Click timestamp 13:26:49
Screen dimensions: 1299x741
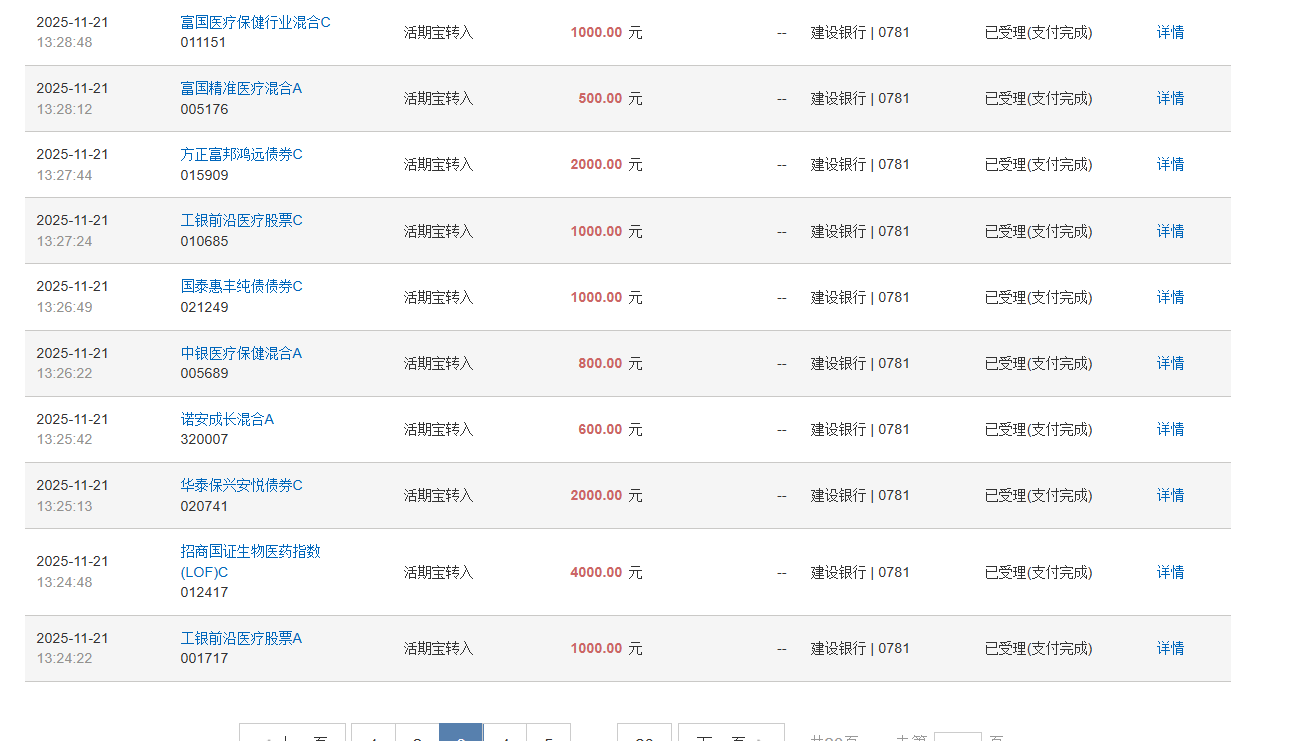(x=64, y=307)
